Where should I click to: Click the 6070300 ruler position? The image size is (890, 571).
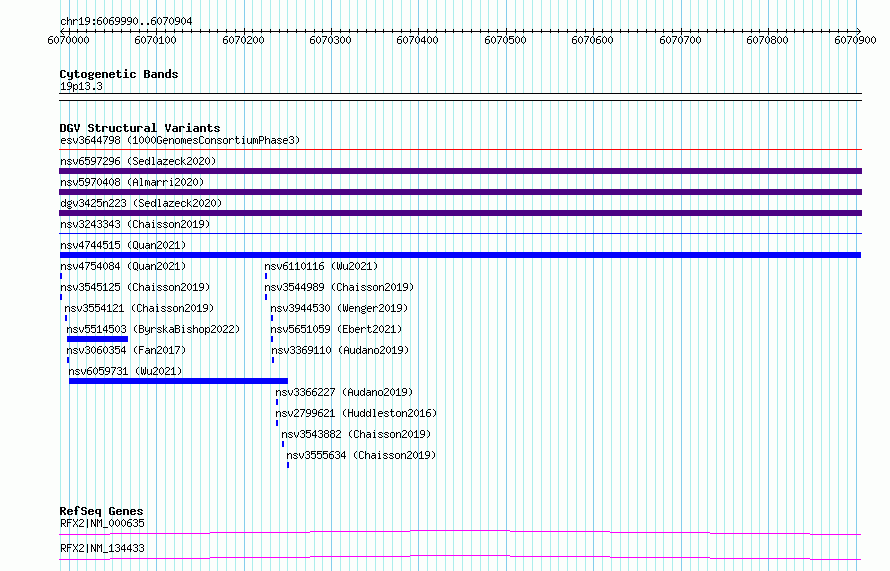[330, 40]
